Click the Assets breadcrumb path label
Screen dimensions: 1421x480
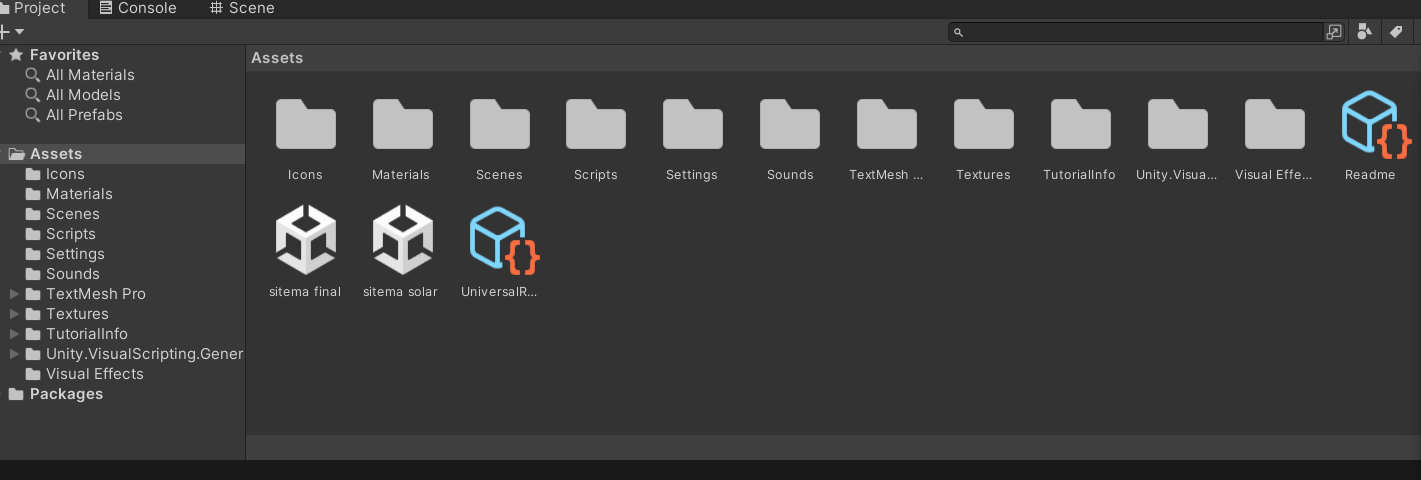click(x=277, y=58)
